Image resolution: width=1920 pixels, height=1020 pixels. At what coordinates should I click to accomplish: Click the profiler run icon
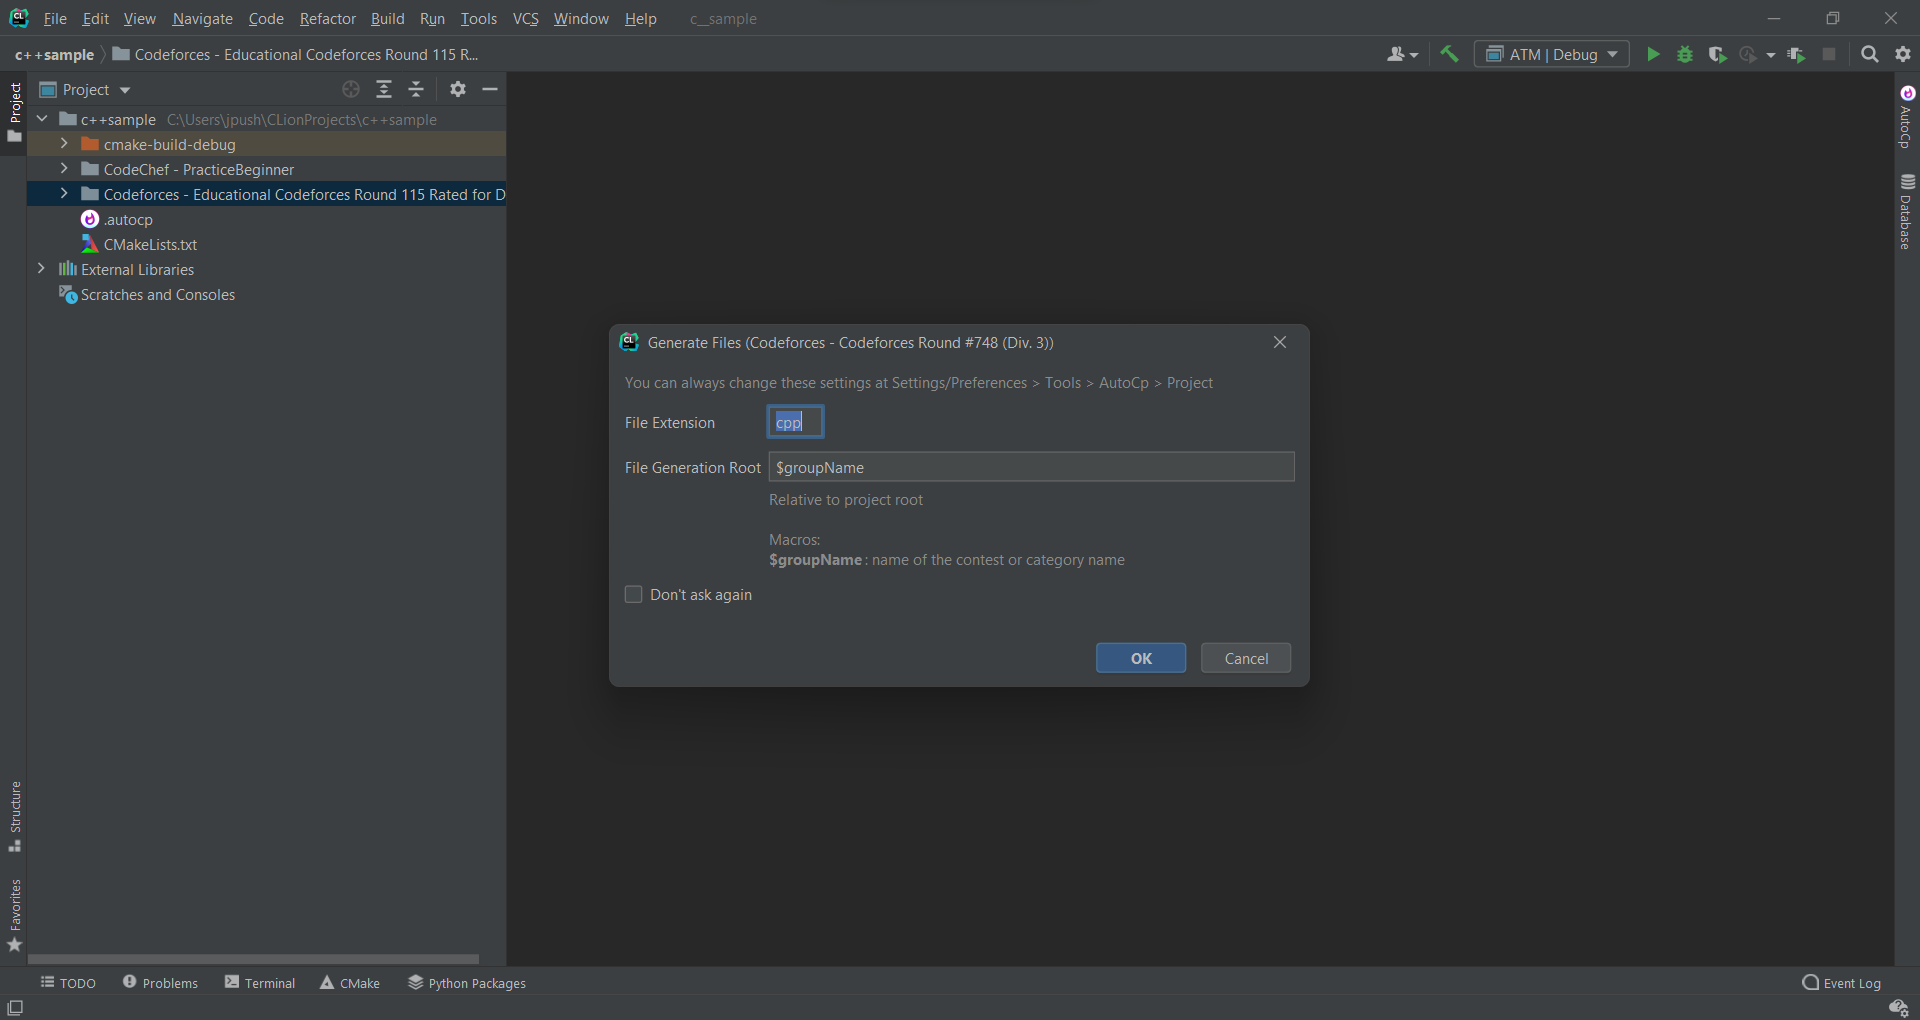point(1748,54)
